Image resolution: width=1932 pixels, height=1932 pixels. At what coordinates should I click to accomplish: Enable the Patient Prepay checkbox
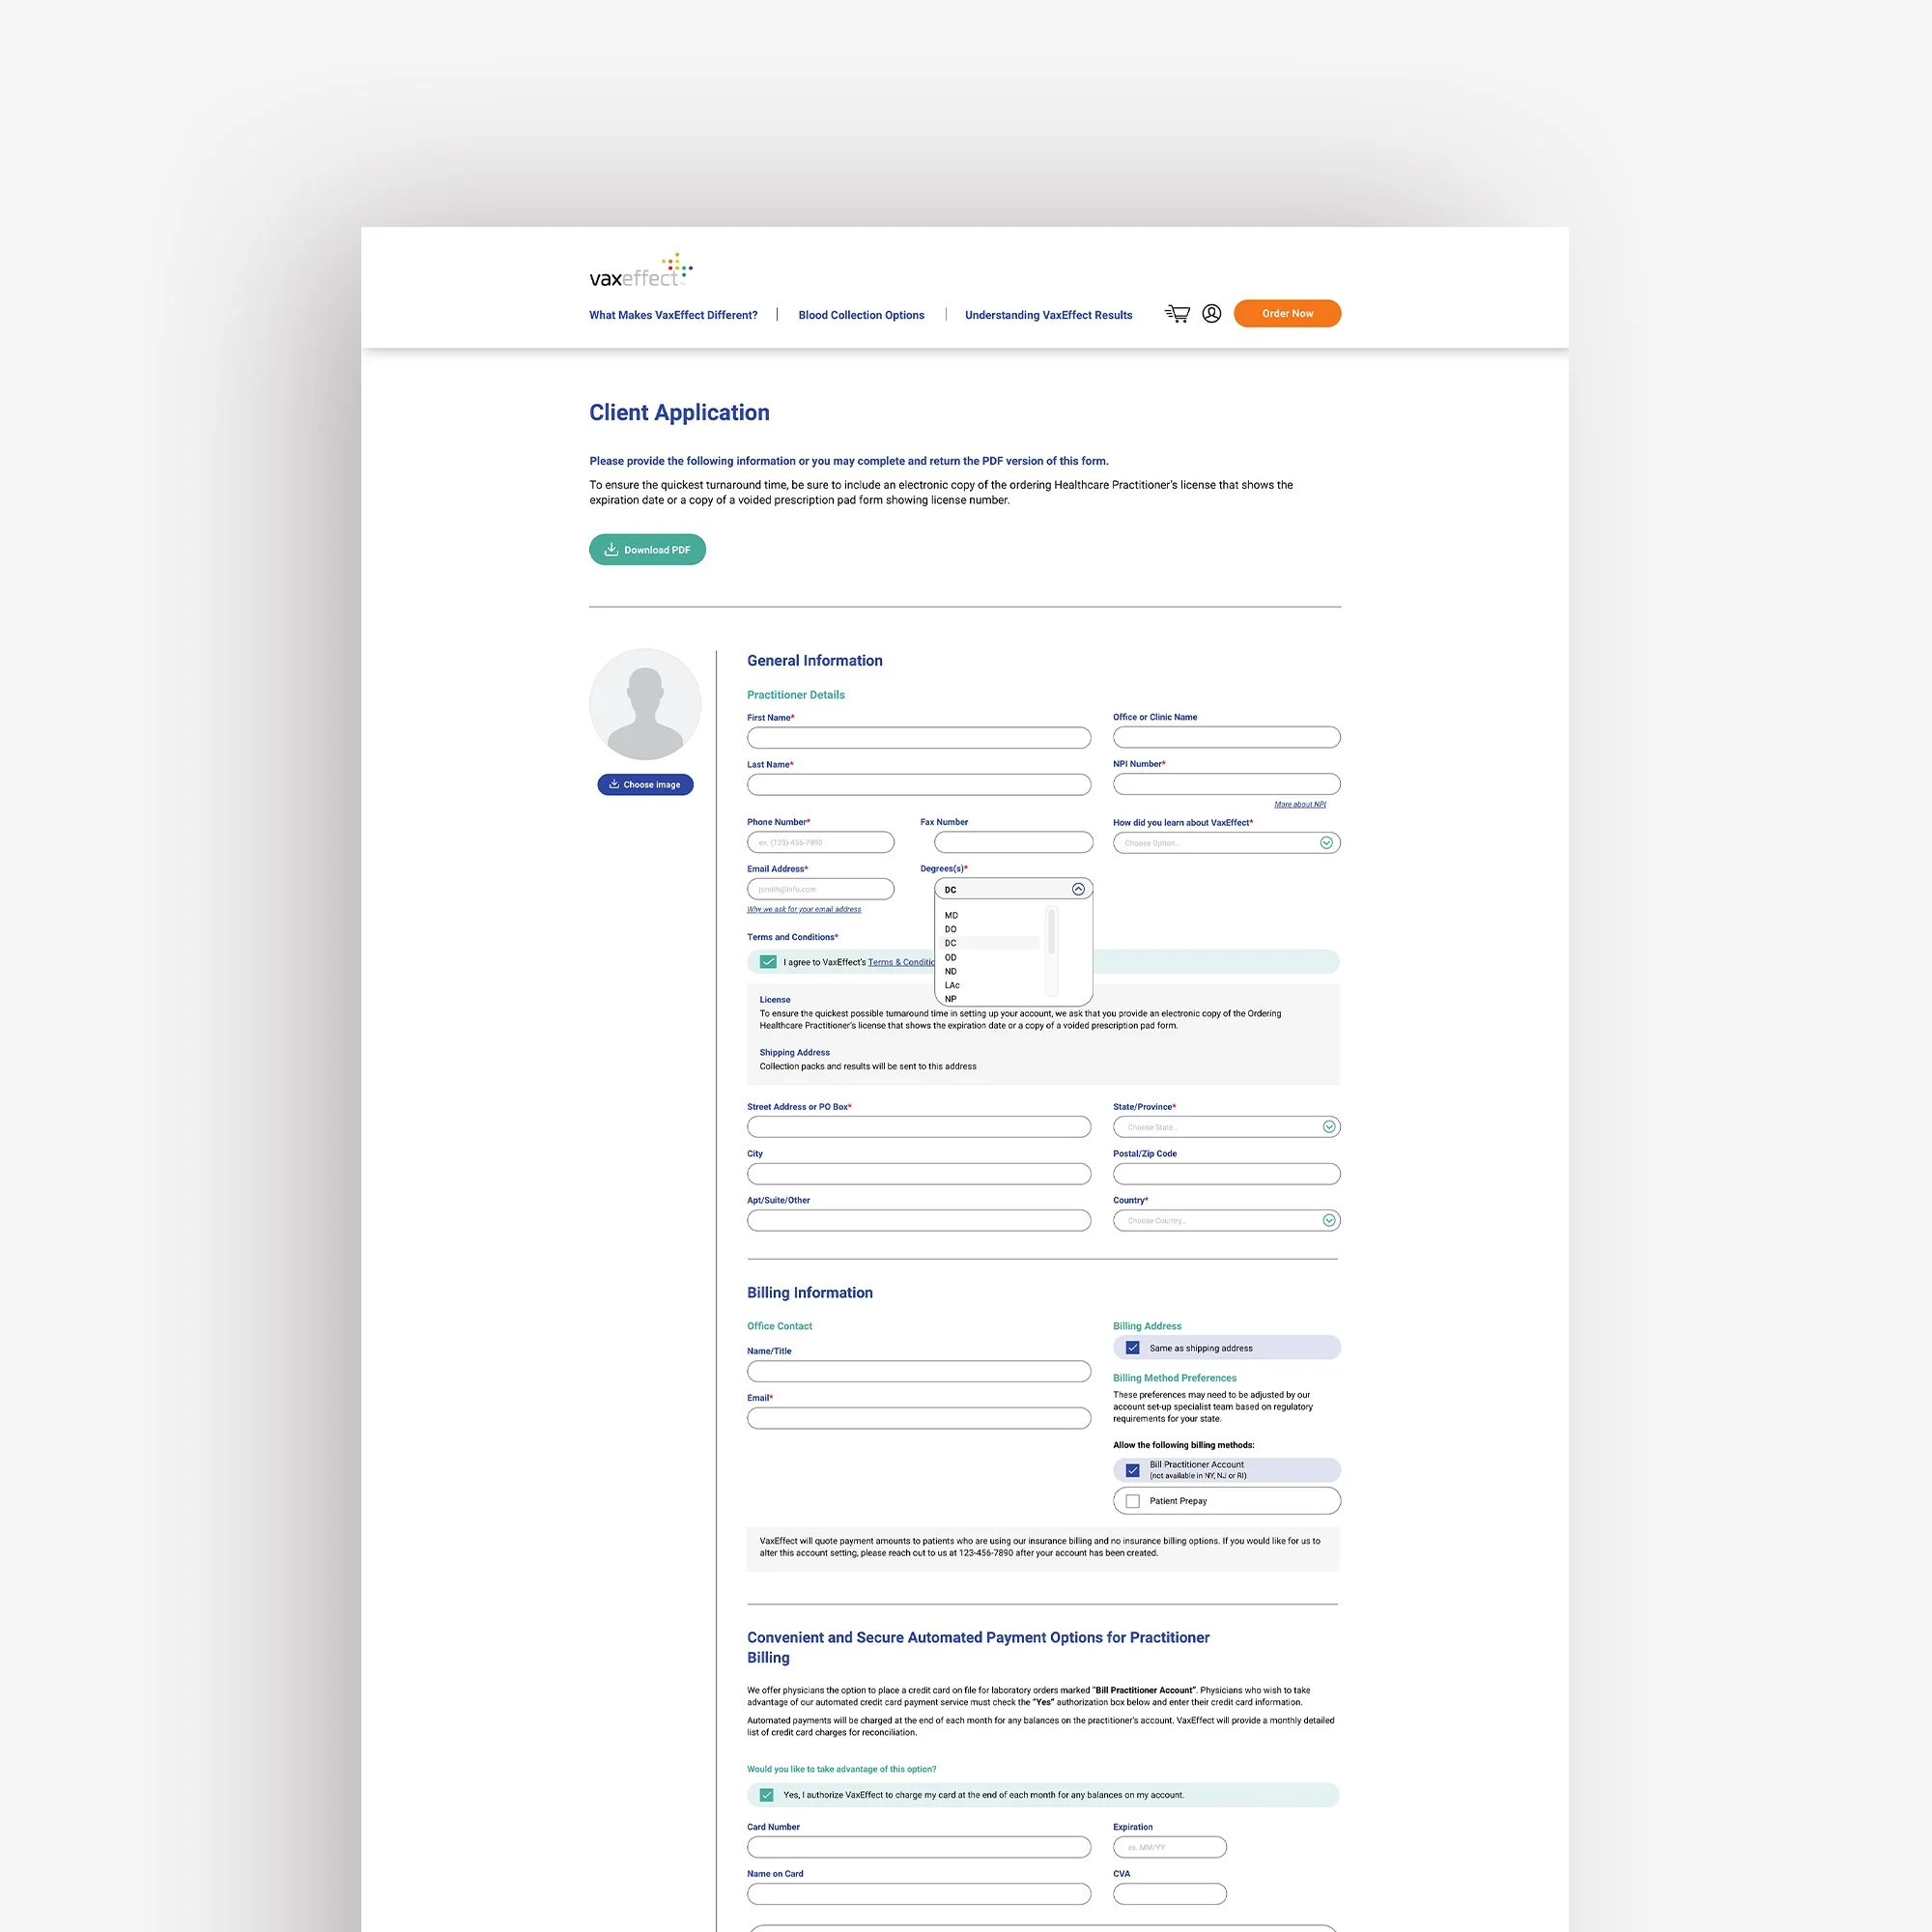coord(1132,1501)
